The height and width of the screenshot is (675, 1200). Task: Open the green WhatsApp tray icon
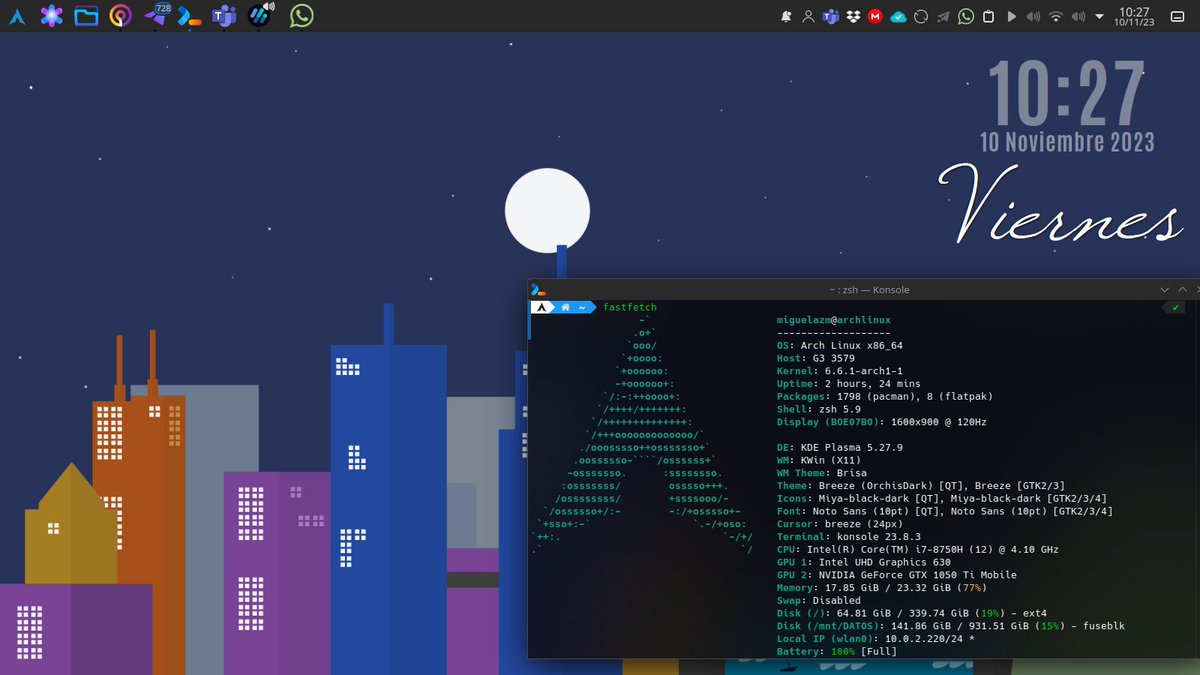click(x=966, y=17)
